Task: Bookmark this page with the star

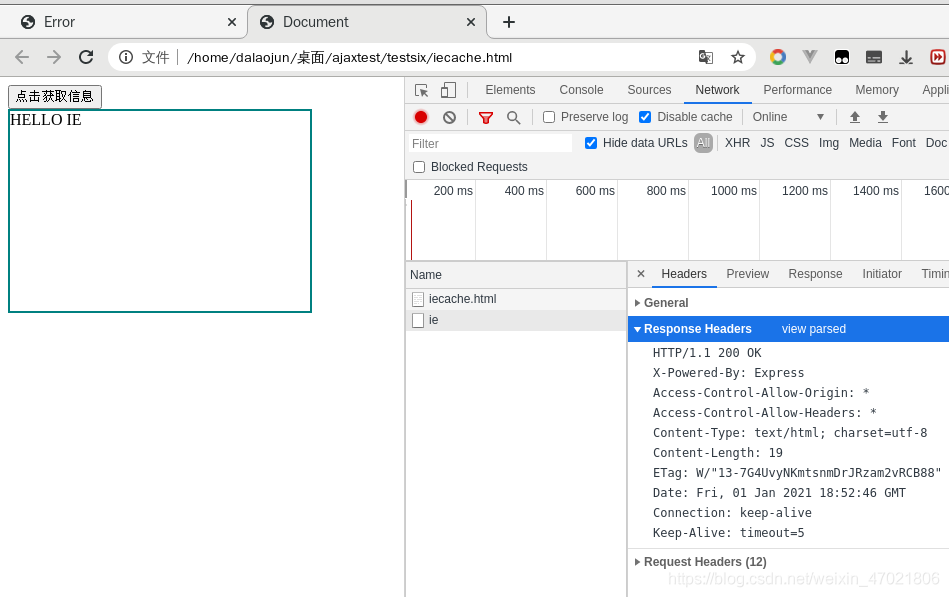Action: [738, 58]
